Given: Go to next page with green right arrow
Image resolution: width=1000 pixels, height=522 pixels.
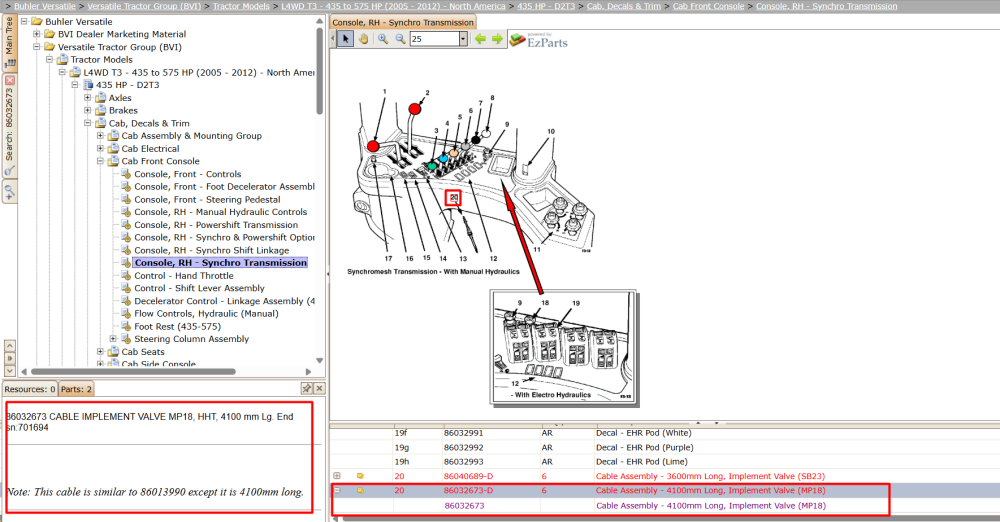Looking at the screenshot, I should pos(497,39).
